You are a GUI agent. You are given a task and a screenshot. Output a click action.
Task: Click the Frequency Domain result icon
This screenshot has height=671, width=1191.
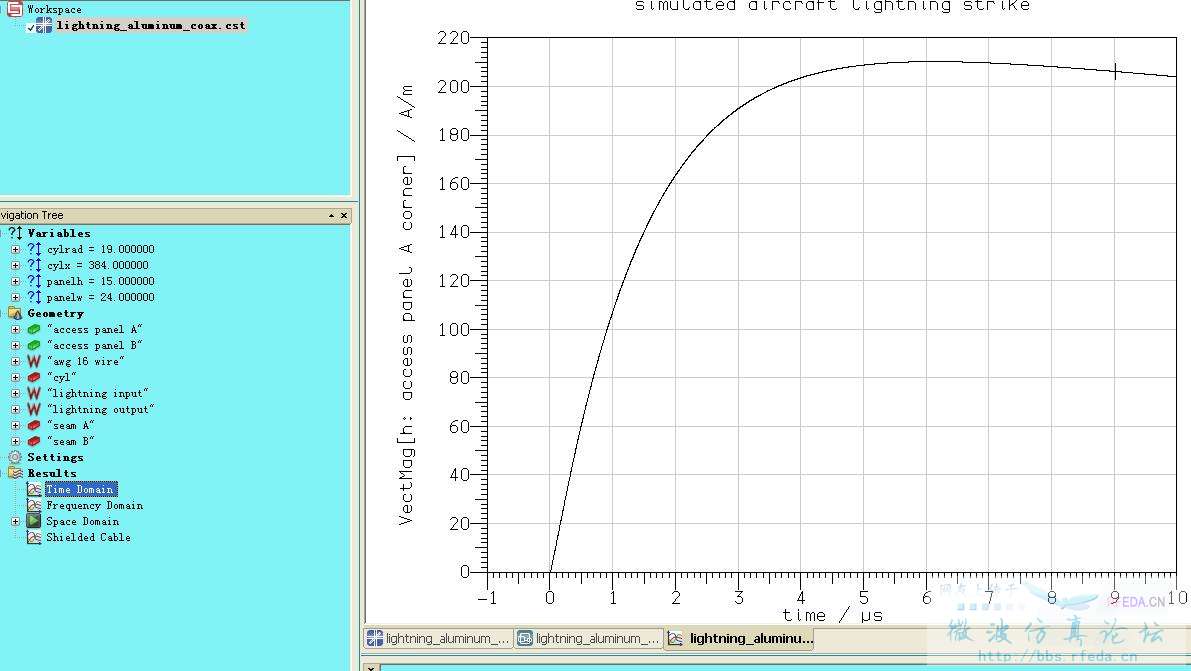coord(34,505)
